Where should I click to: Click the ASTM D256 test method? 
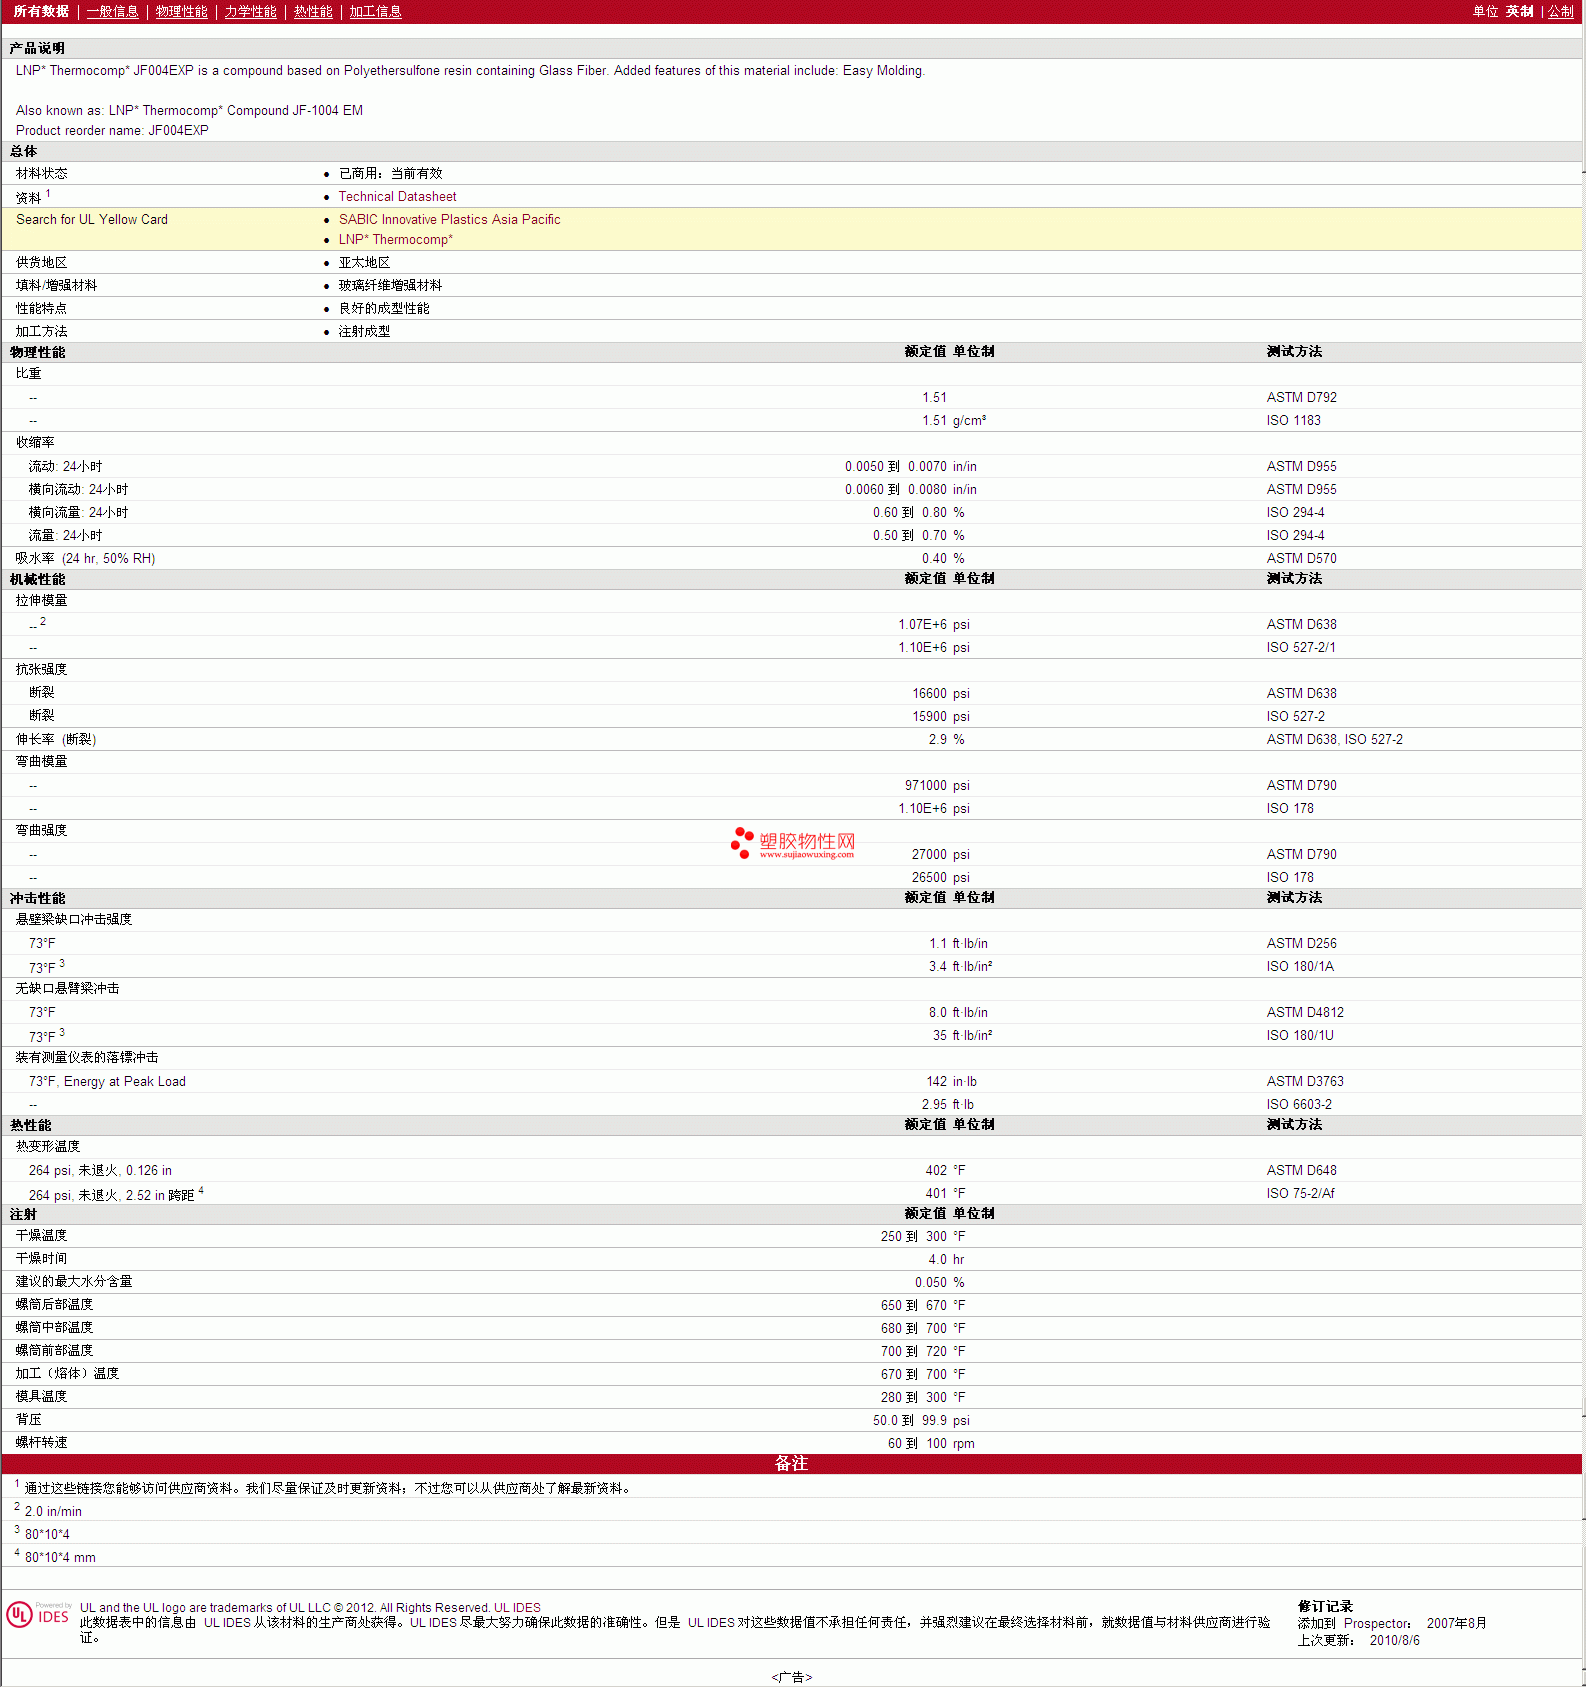(x=1301, y=944)
